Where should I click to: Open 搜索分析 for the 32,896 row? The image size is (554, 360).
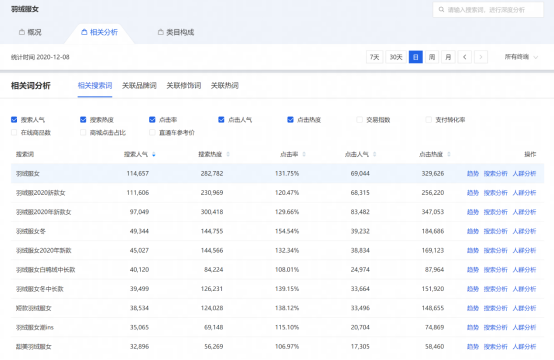click(495, 347)
